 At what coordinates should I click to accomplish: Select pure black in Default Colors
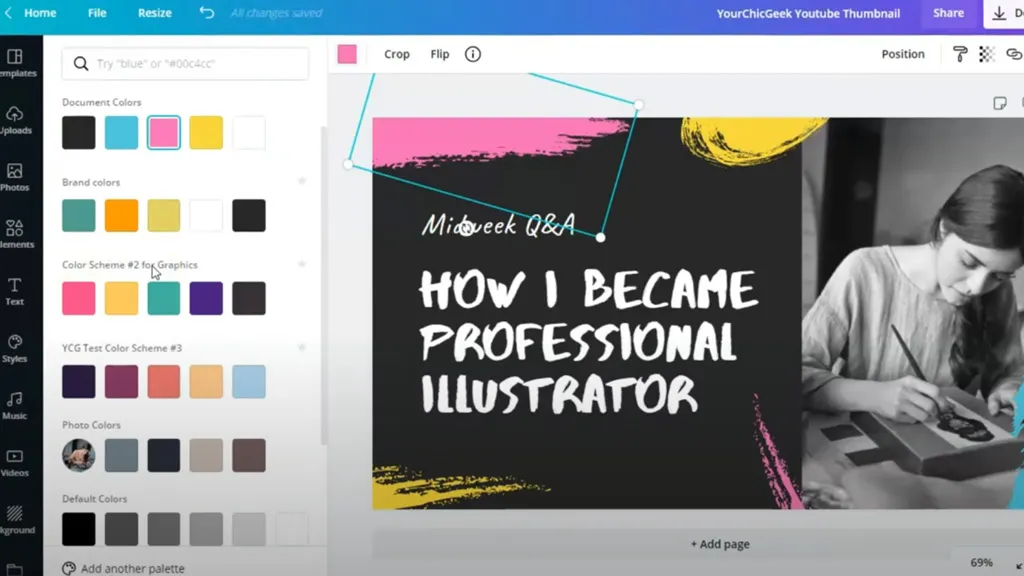(x=79, y=529)
